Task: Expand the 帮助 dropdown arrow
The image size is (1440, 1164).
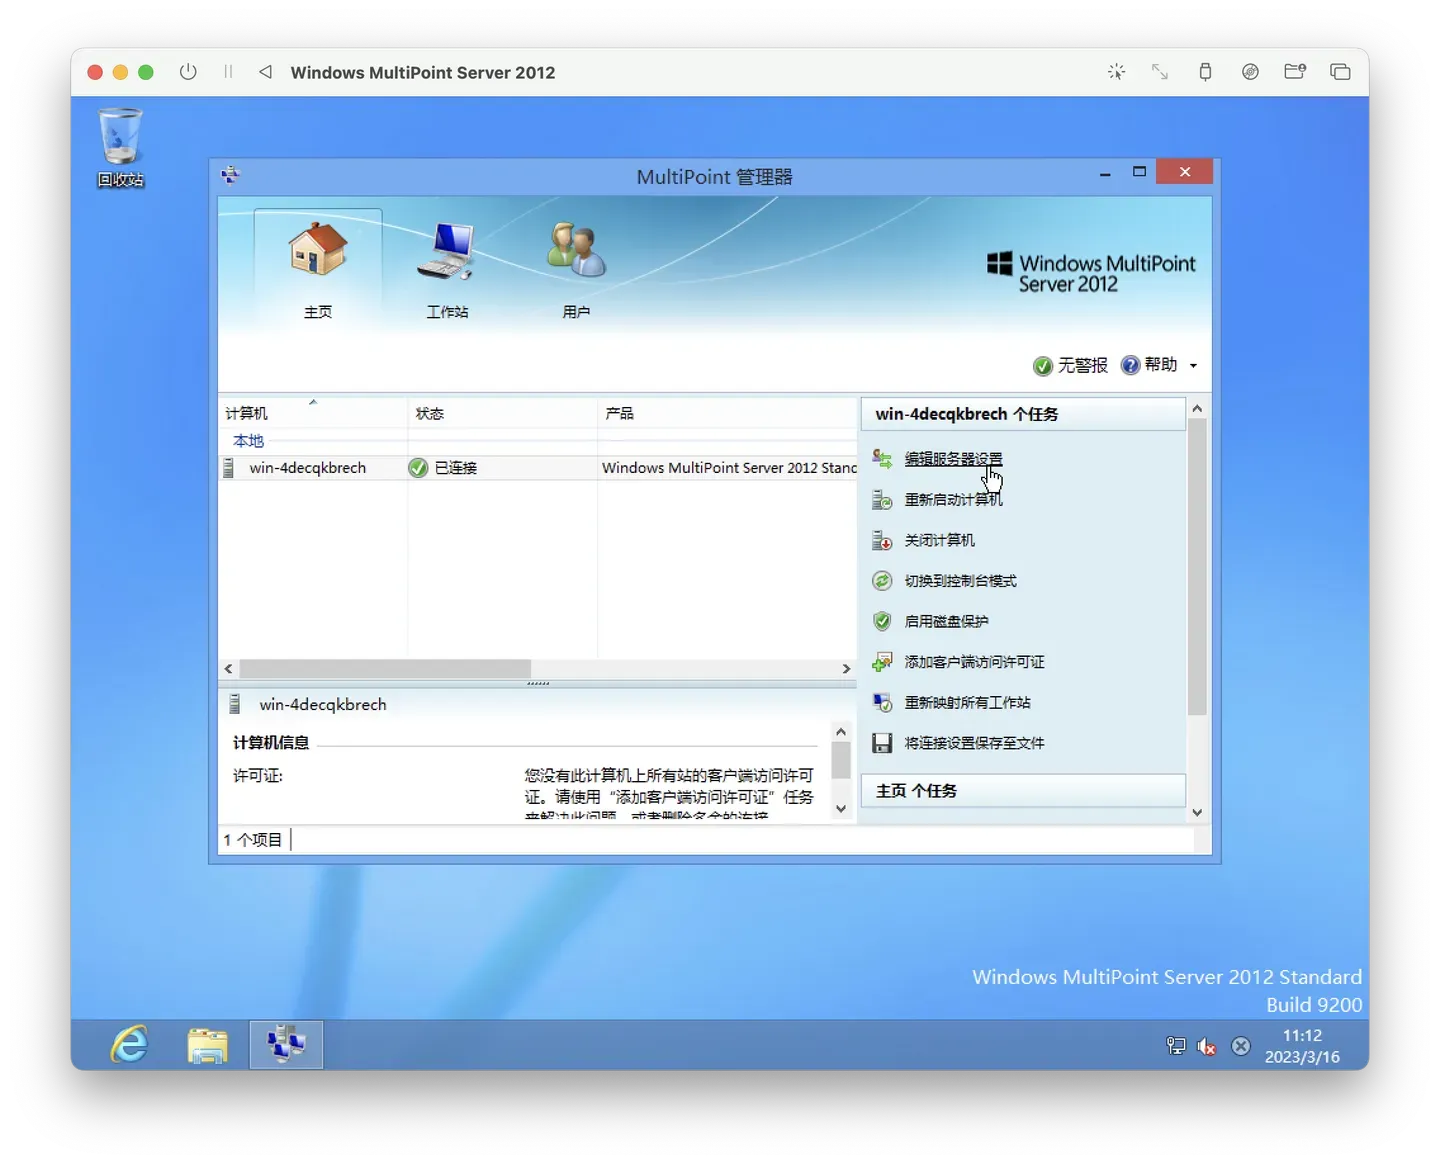Action: coord(1193,366)
